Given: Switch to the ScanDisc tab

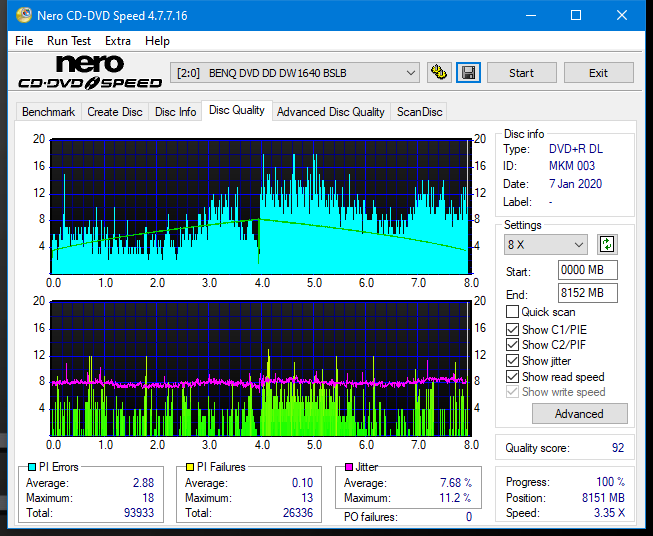Looking at the screenshot, I should (419, 112).
